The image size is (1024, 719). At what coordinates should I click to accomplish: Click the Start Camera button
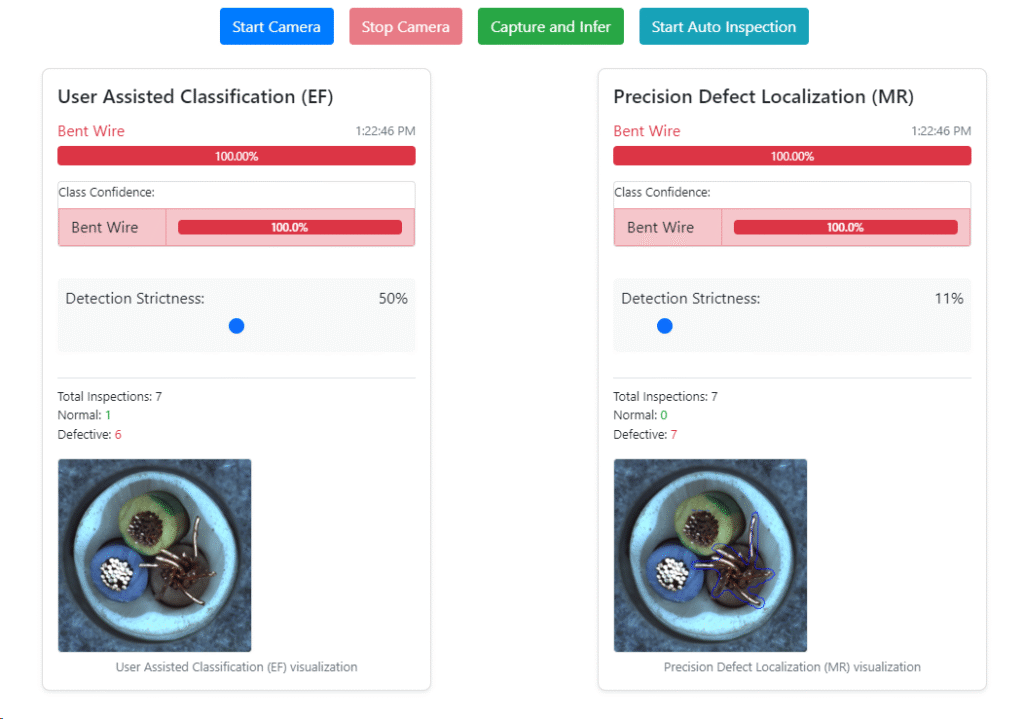click(x=276, y=27)
